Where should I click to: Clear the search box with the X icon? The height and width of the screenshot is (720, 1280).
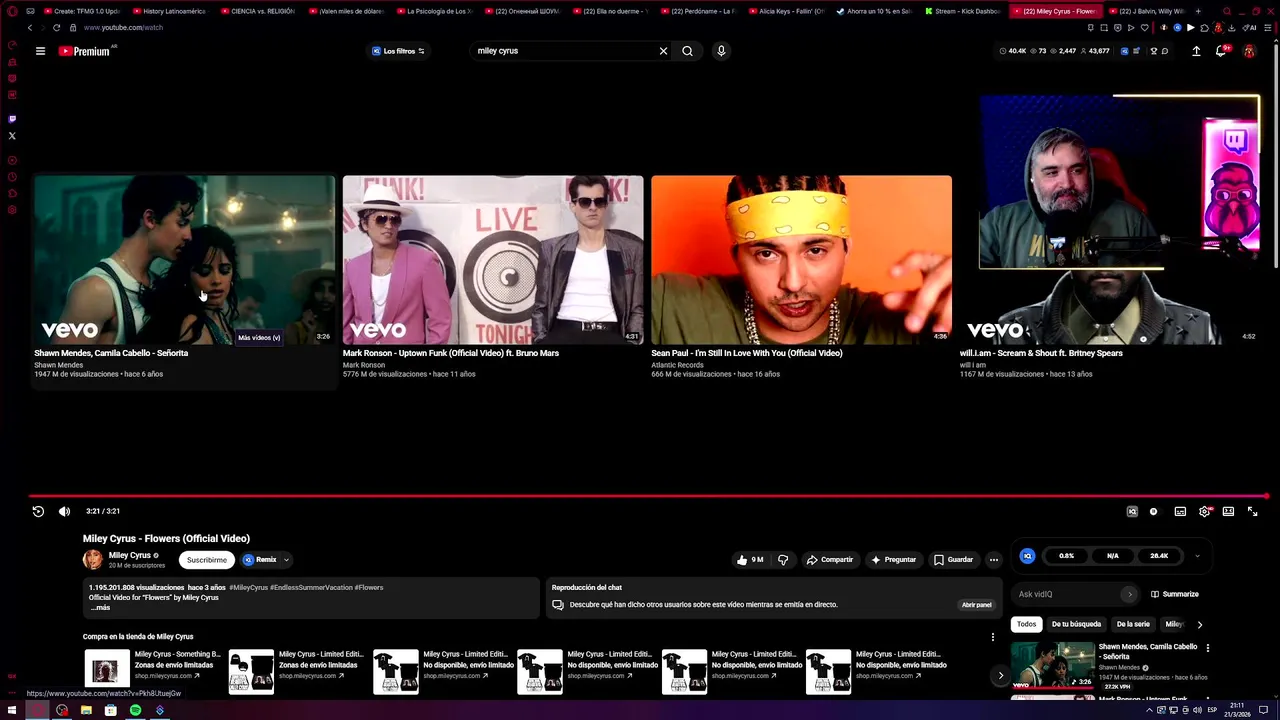tap(663, 51)
